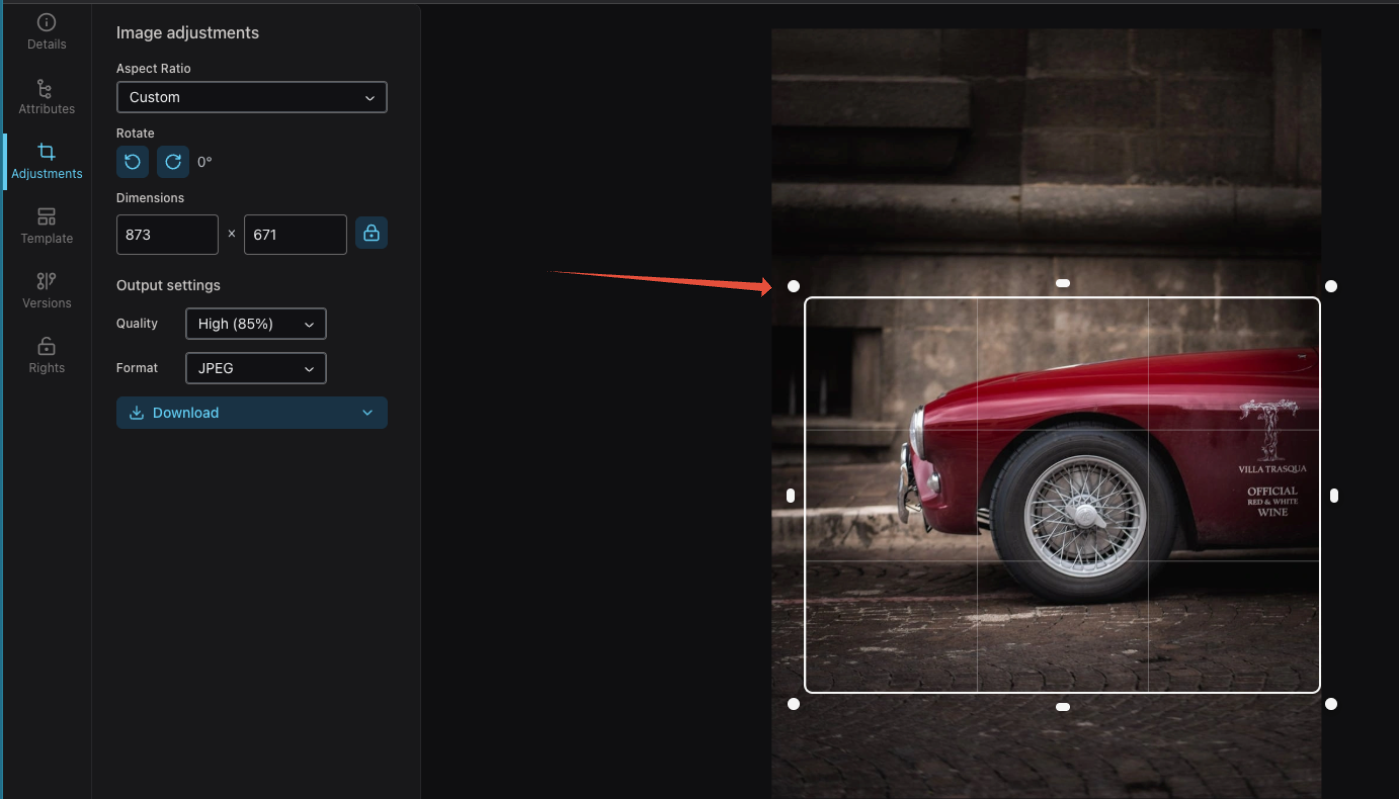Screen dimensions: 1399x799
Task: Open the Quality dropdown
Action: point(256,323)
